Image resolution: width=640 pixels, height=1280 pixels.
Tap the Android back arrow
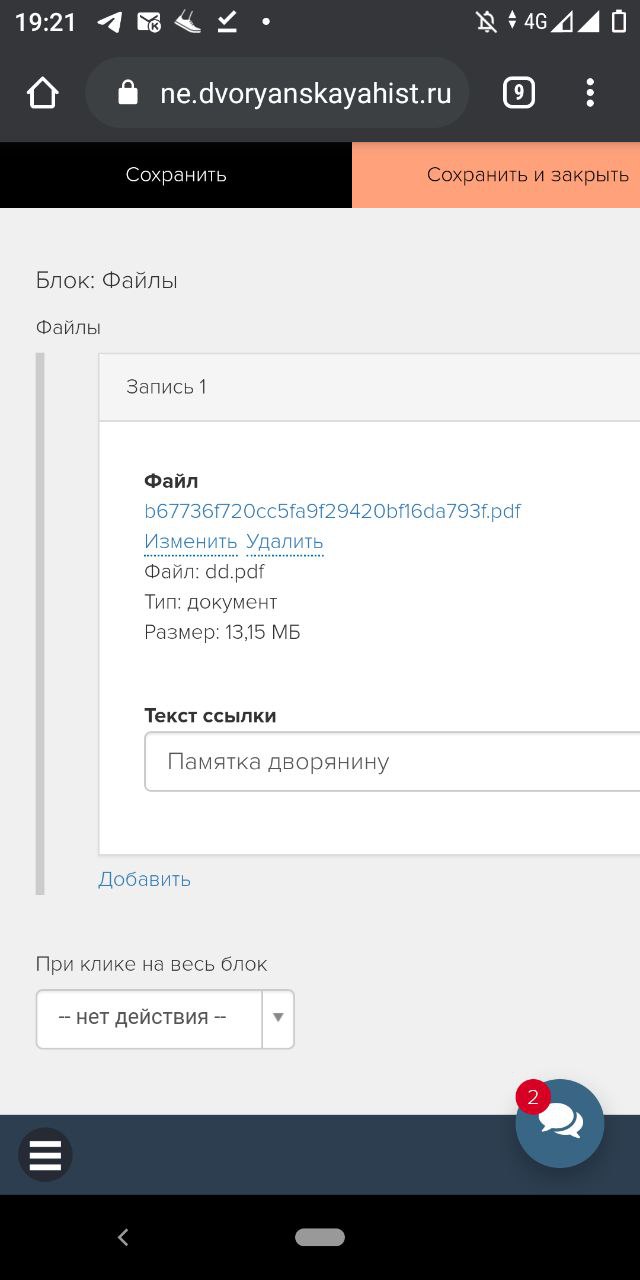tap(123, 1237)
